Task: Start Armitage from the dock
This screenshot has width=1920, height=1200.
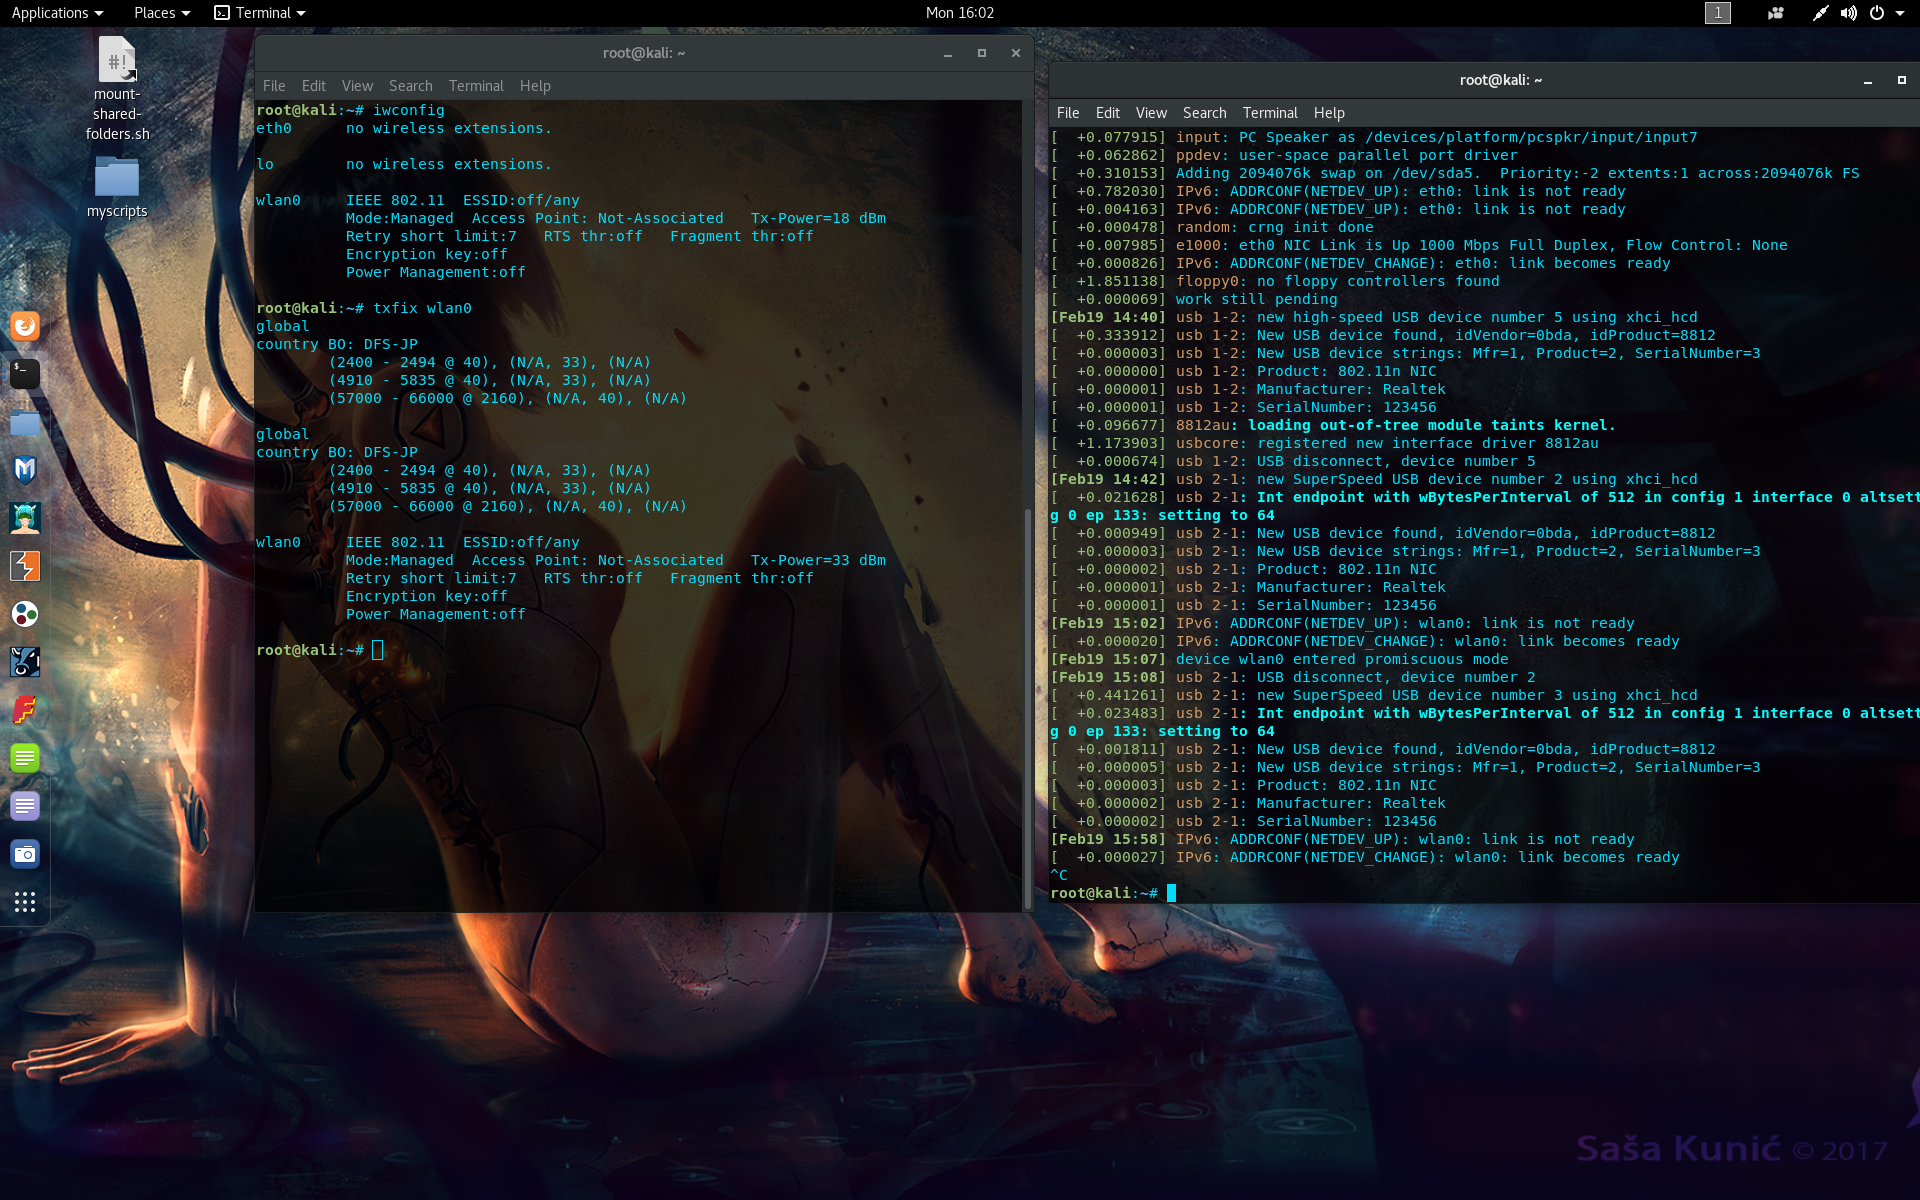Action: [25, 518]
